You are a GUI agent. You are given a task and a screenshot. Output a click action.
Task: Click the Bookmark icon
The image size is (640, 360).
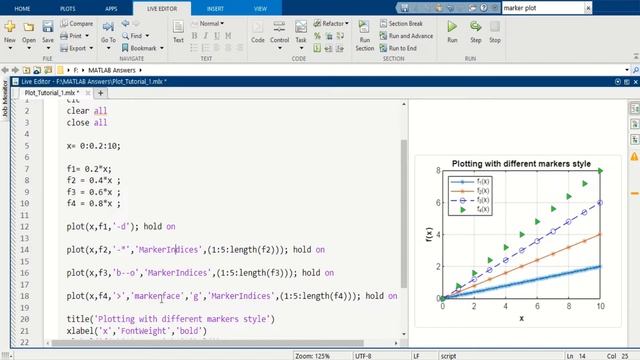click(125, 48)
